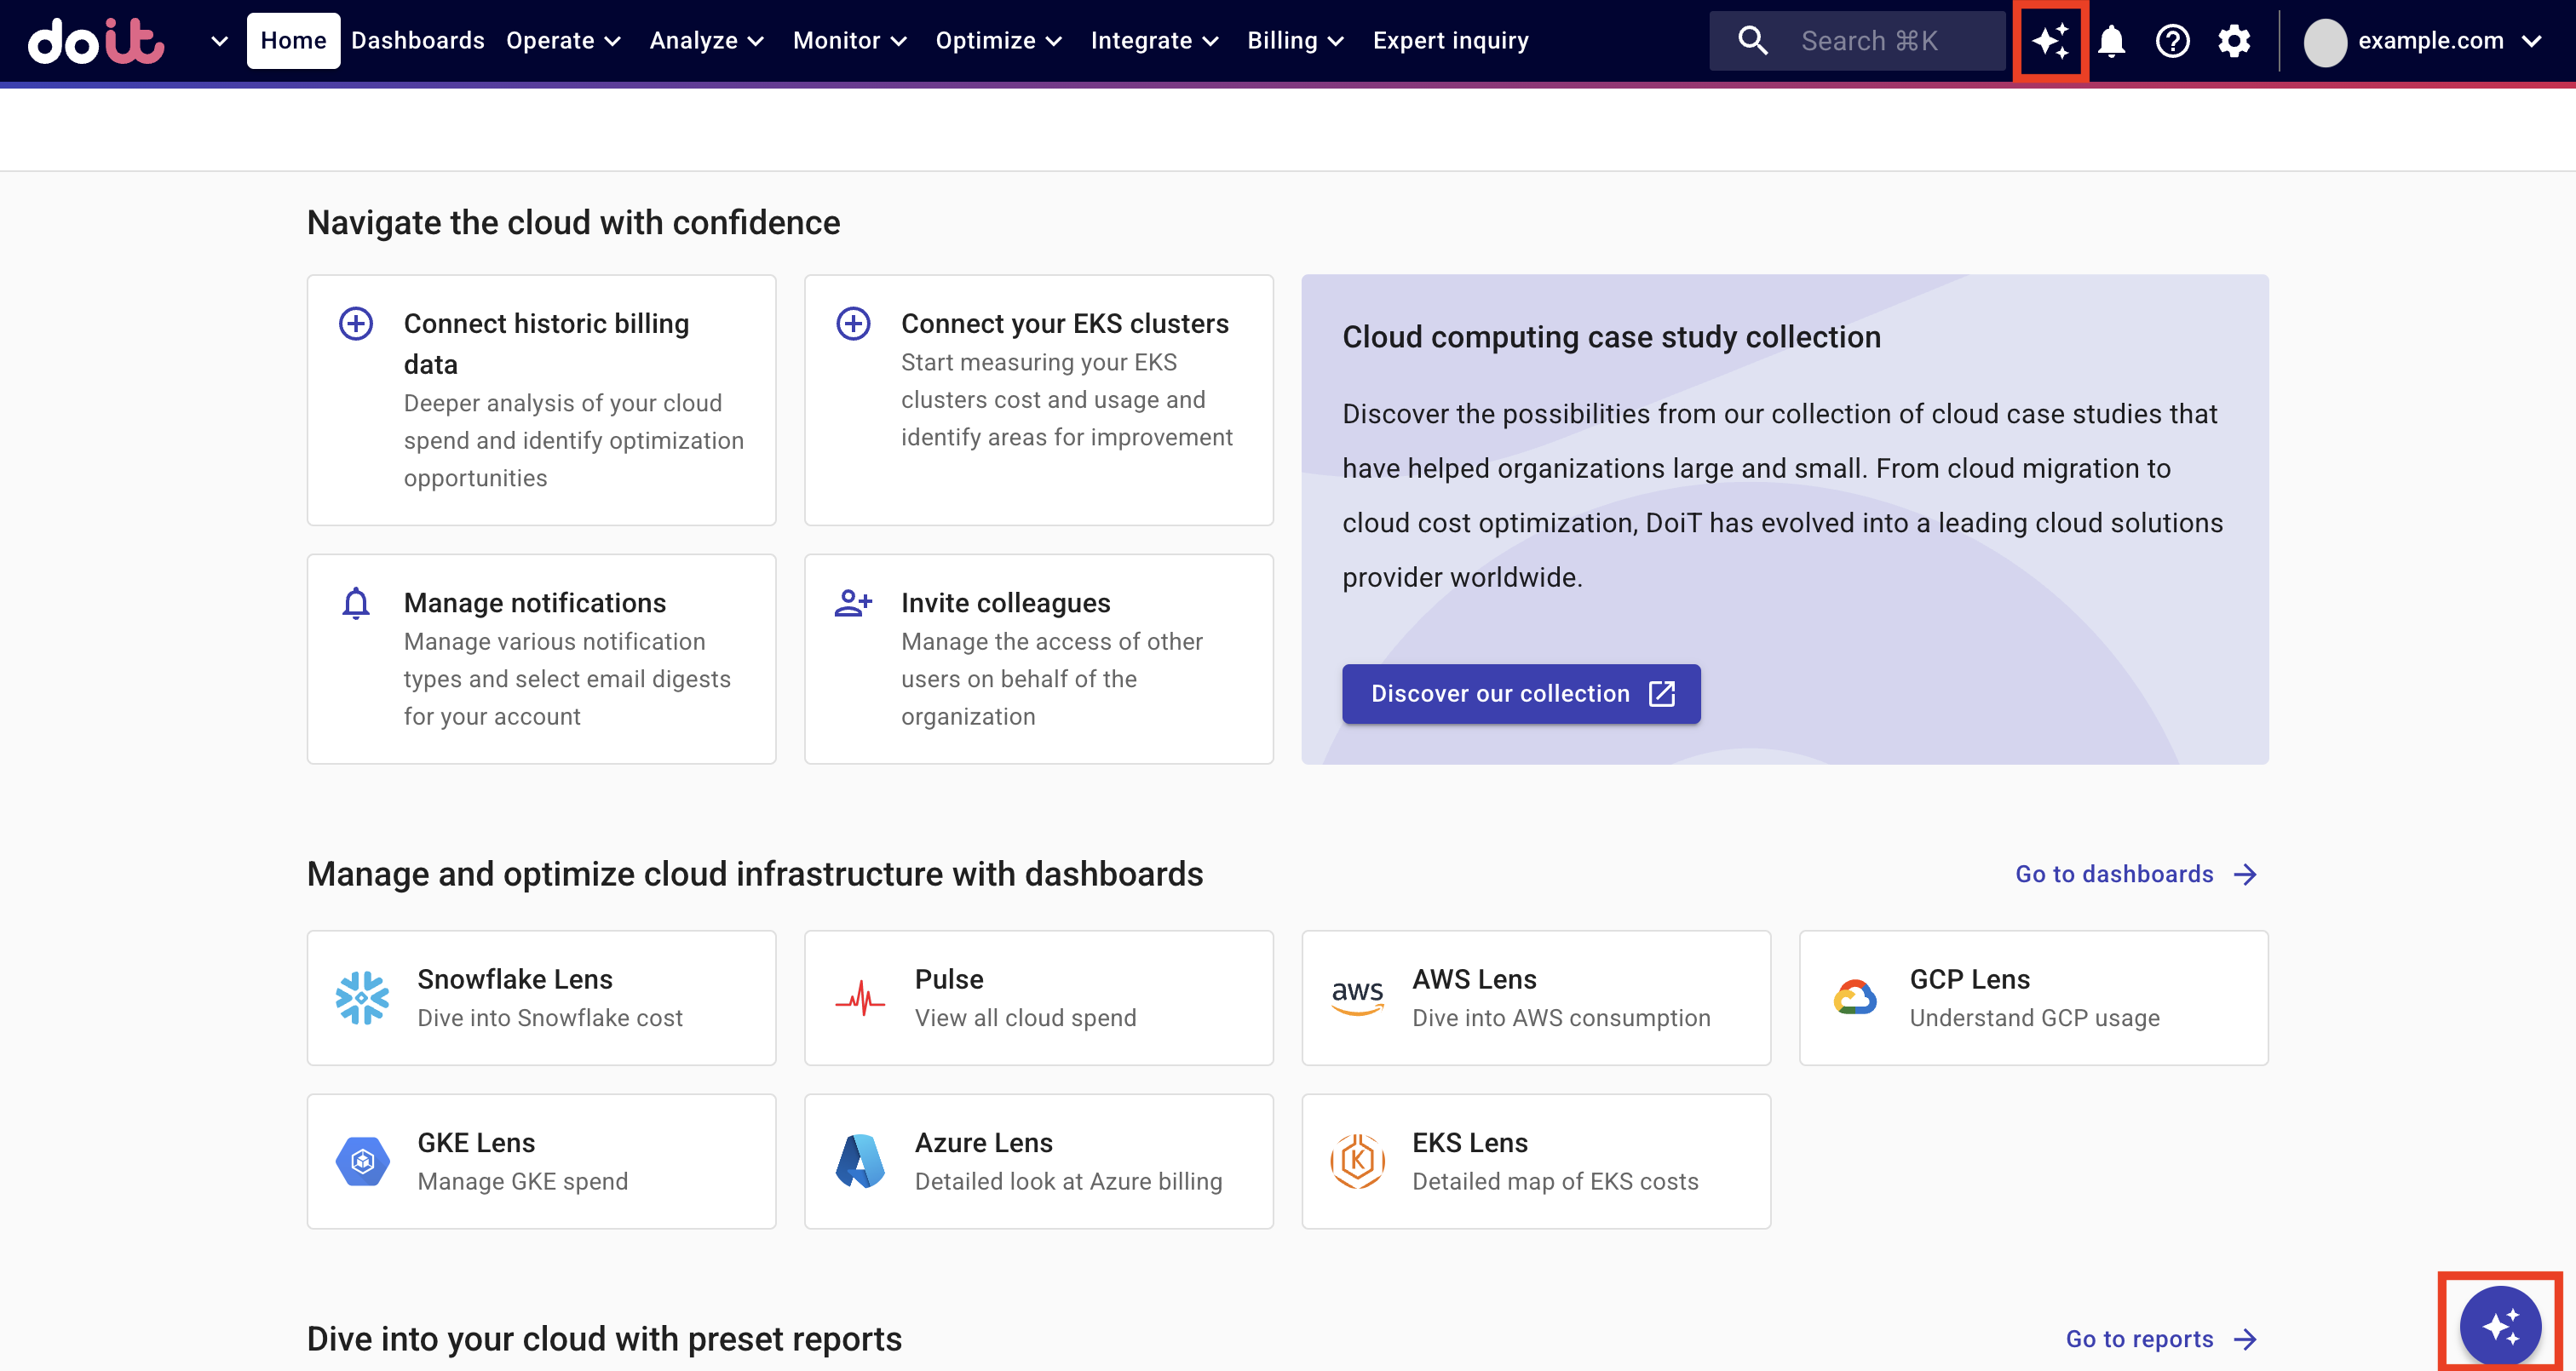Viewport: 2576px width, 1371px height.
Task: Click the Snowflake Lens snowflake icon
Action: click(362, 998)
